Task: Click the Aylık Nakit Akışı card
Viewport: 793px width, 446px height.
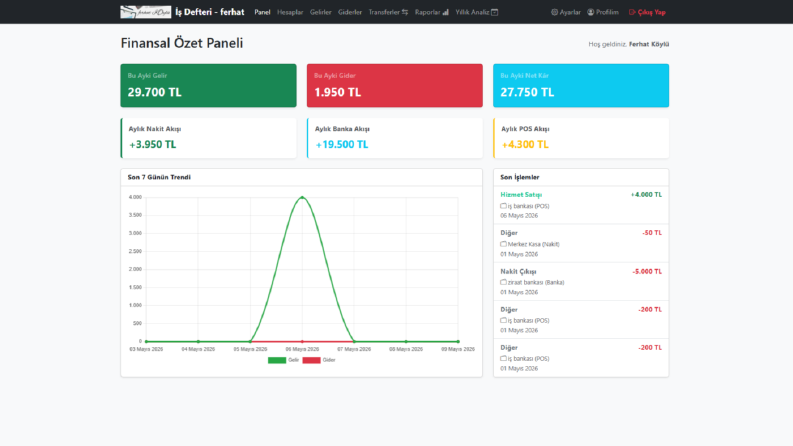Action: [x=208, y=138]
